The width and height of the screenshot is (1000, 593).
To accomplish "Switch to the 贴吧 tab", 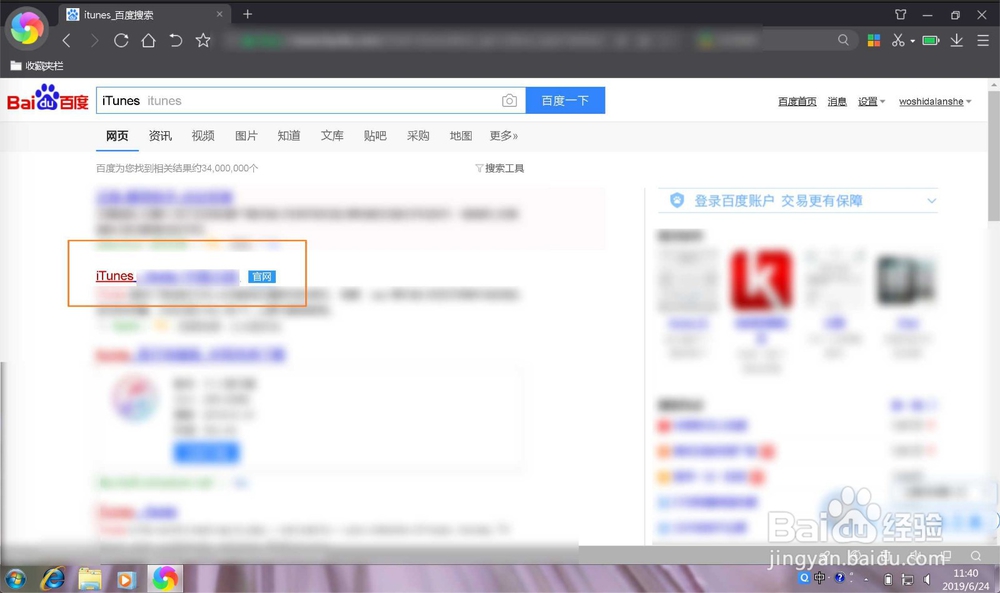I will point(375,136).
